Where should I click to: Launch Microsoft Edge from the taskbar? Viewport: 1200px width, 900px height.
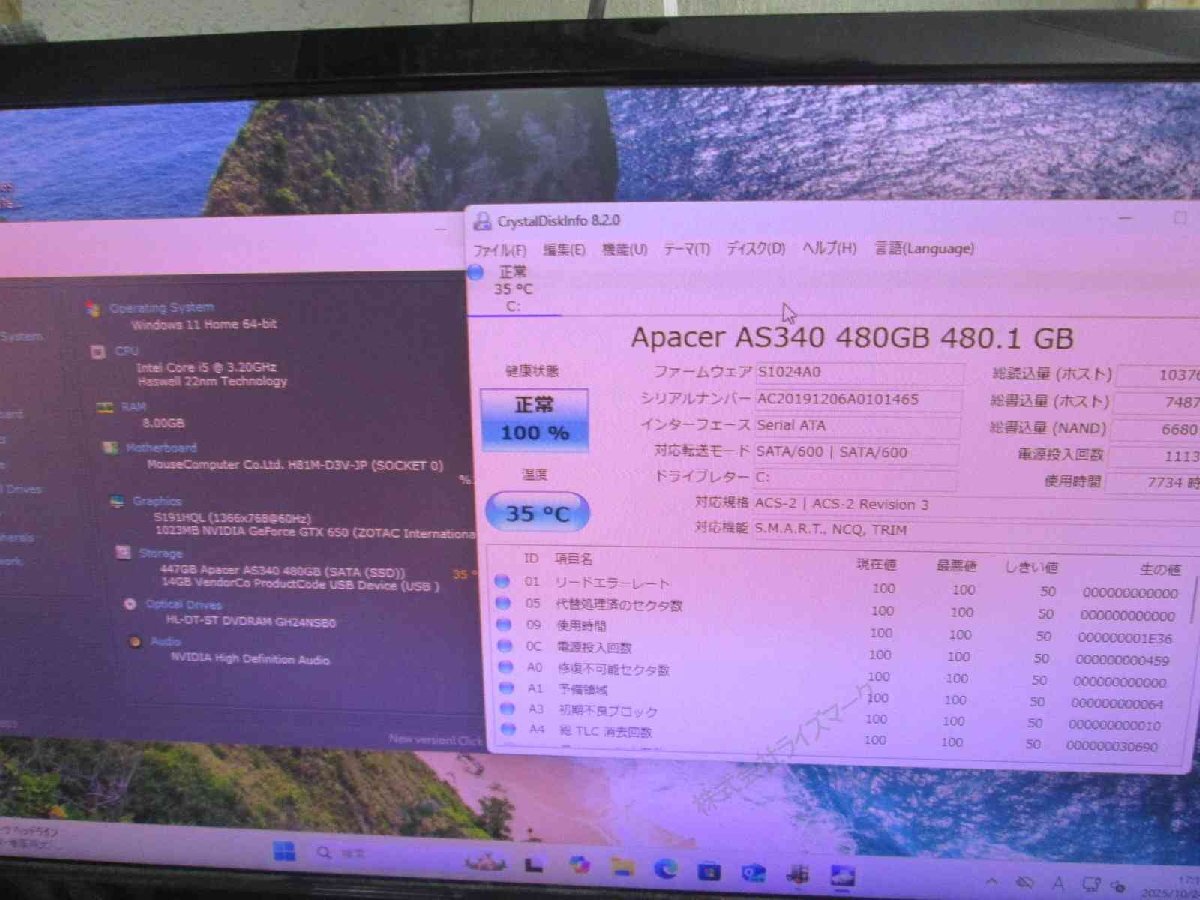point(666,868)
